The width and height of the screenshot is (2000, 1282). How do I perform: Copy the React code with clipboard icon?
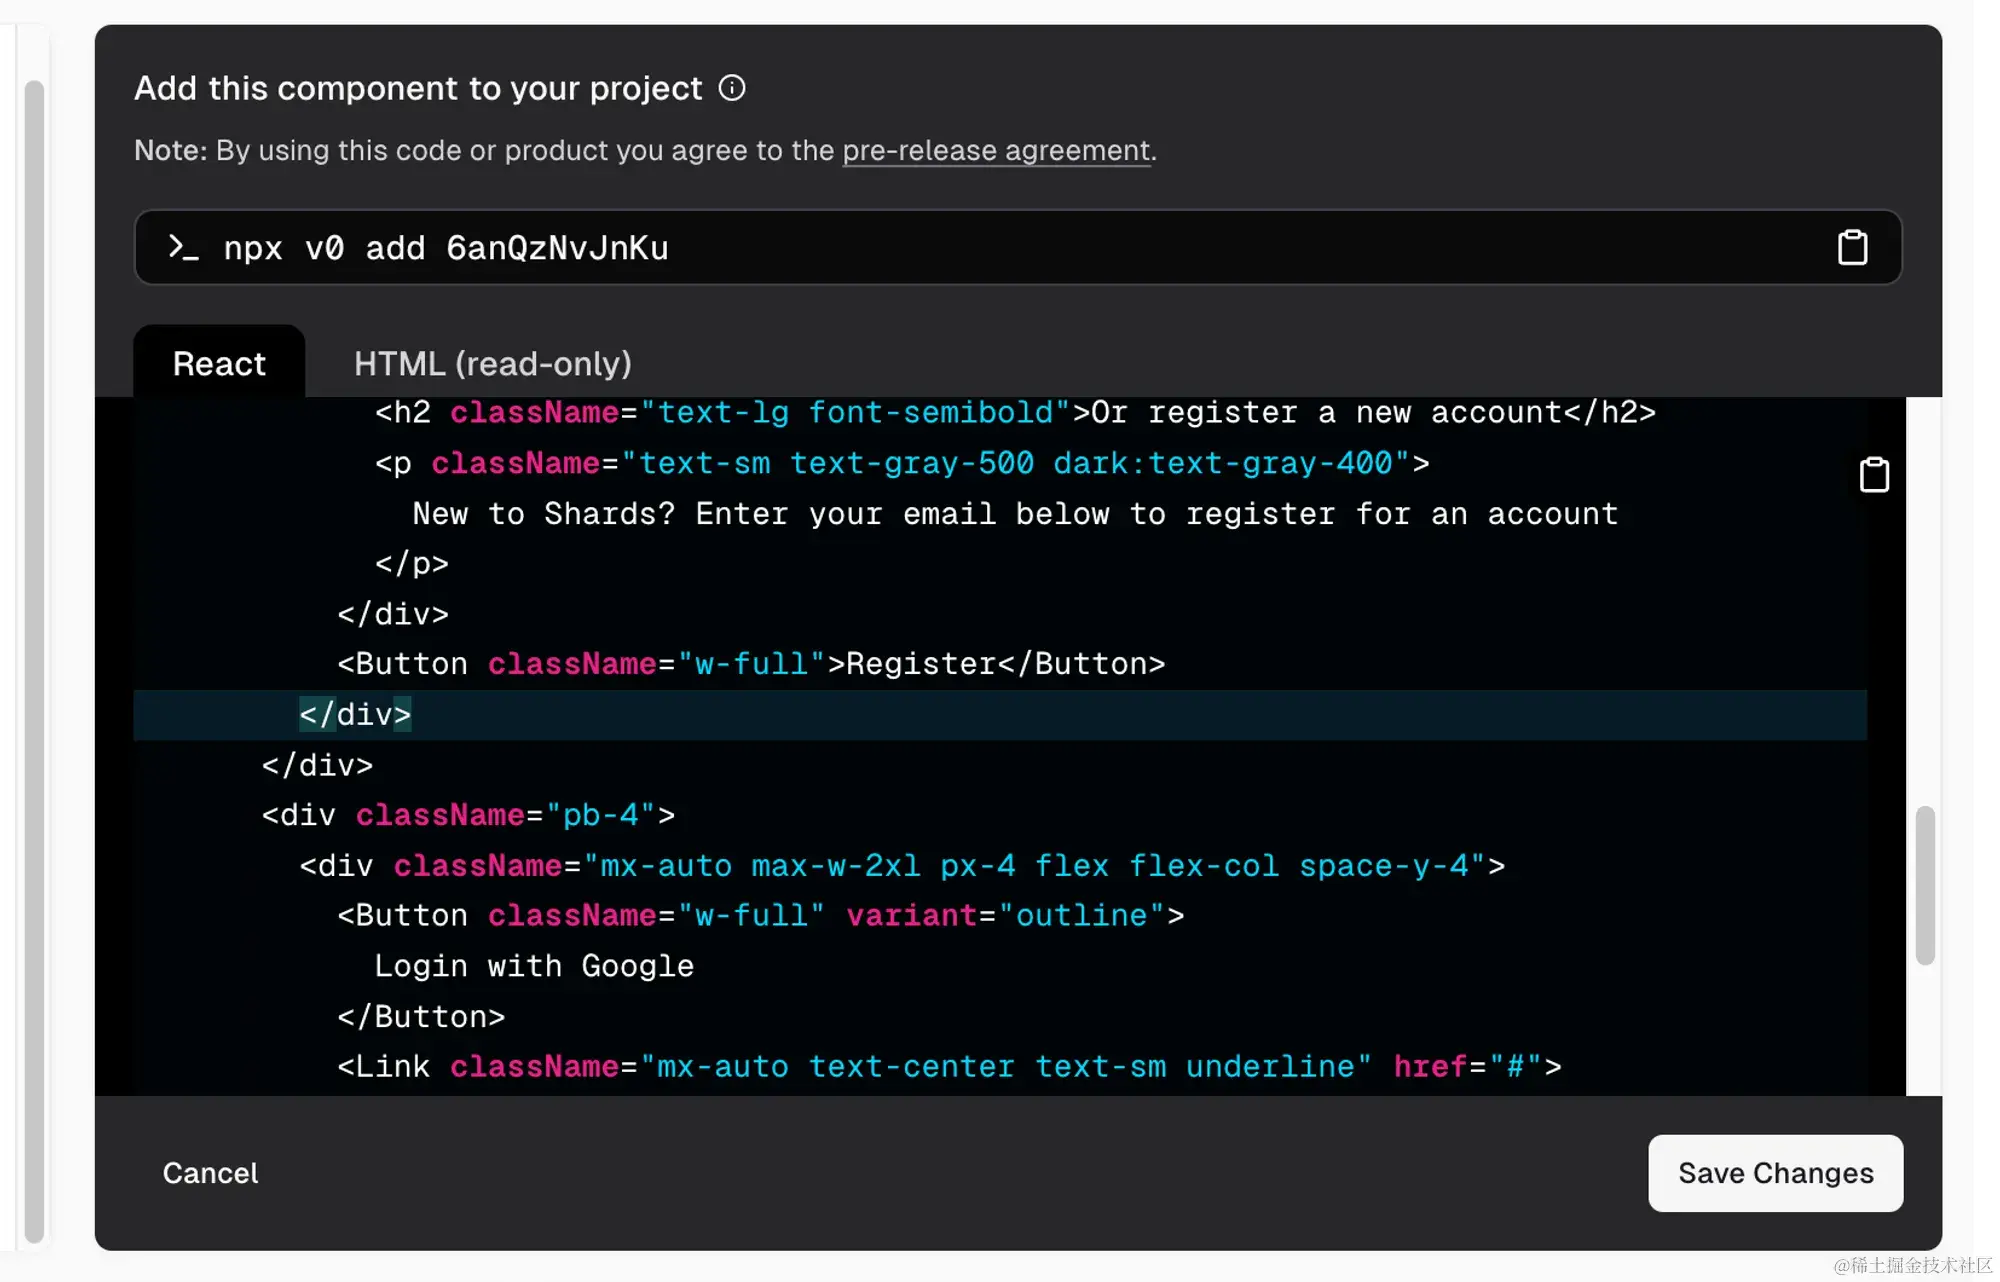point(1874,475)
